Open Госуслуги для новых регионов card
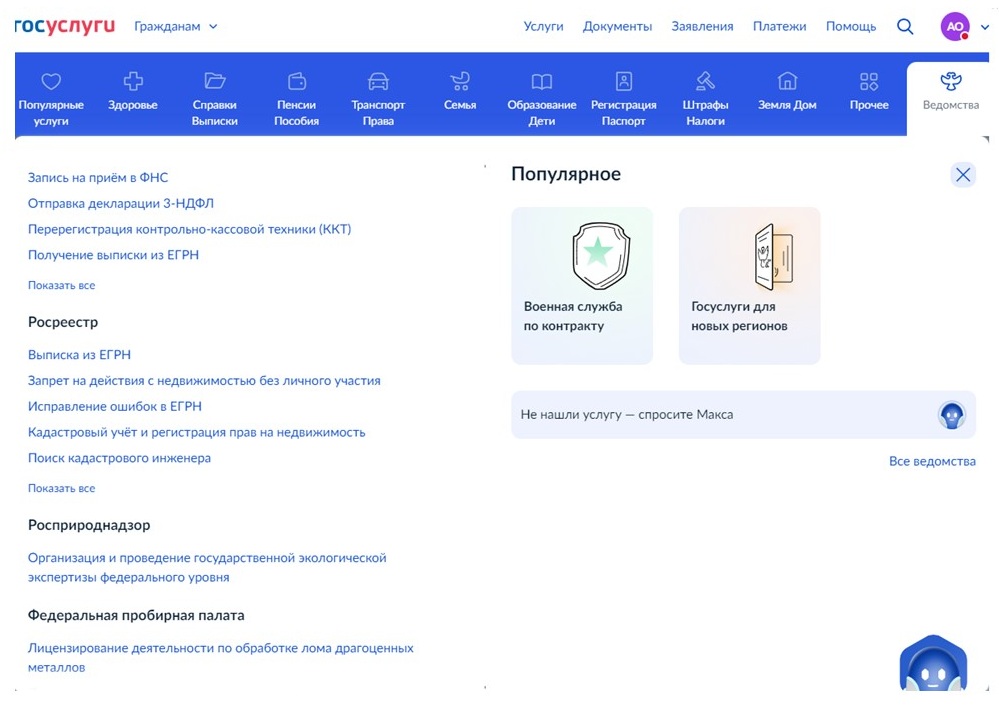Screen dimensions: 999x707 coord(749,285)
